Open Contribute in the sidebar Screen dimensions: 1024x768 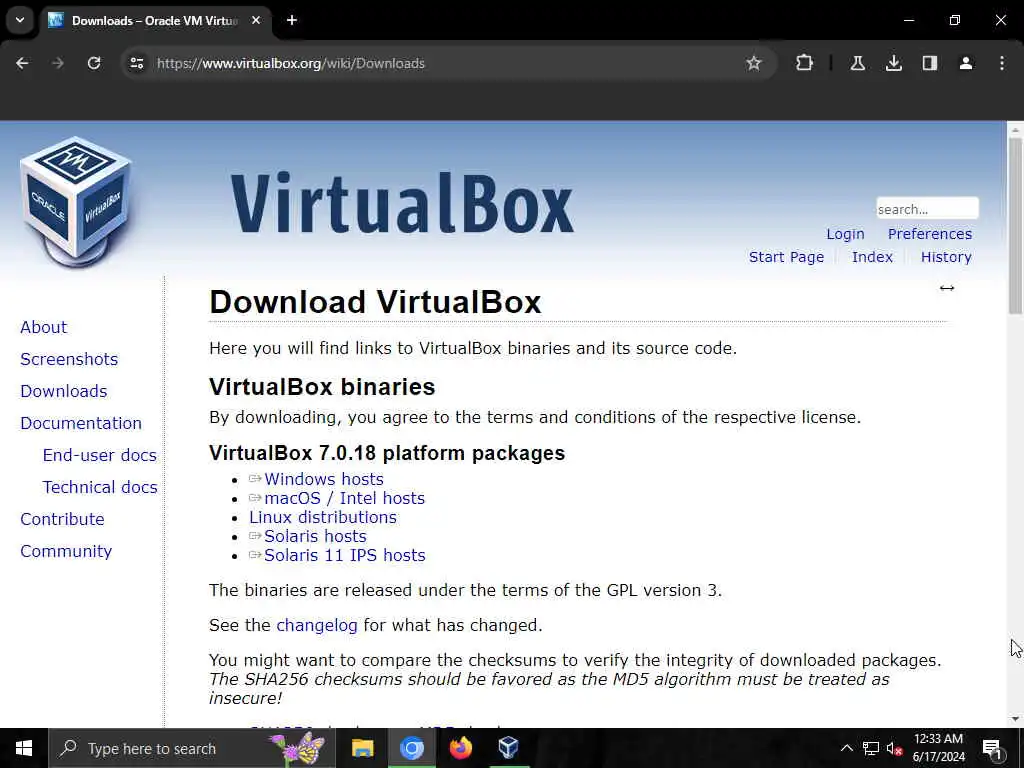click(62, 519)
